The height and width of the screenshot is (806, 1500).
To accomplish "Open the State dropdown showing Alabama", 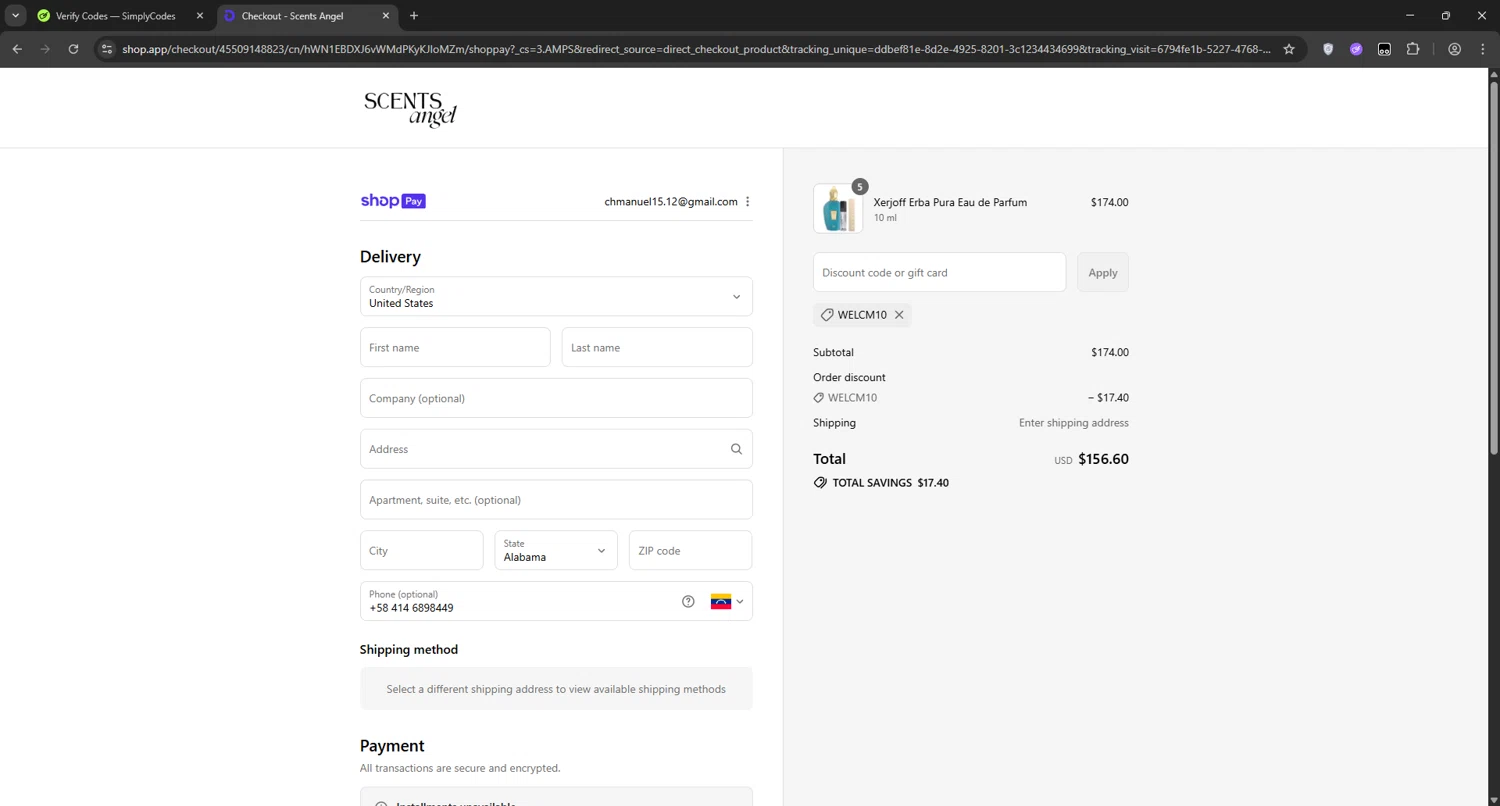I will click(x=556, y=551).
